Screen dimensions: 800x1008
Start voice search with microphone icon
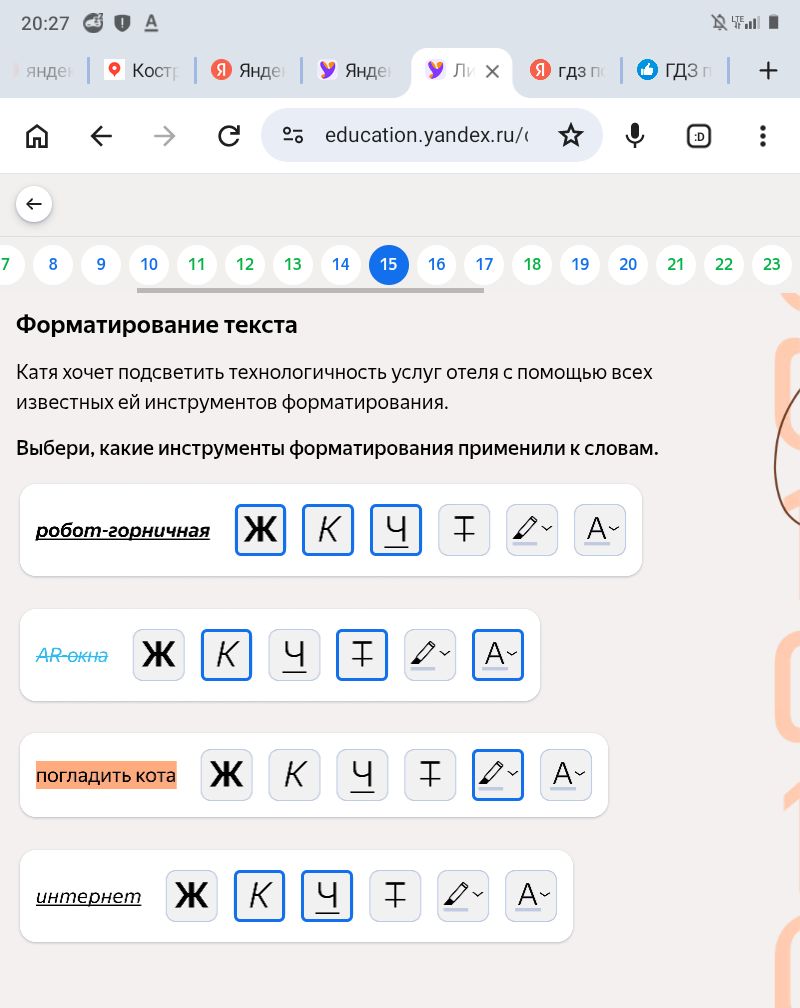click(635, 136)
